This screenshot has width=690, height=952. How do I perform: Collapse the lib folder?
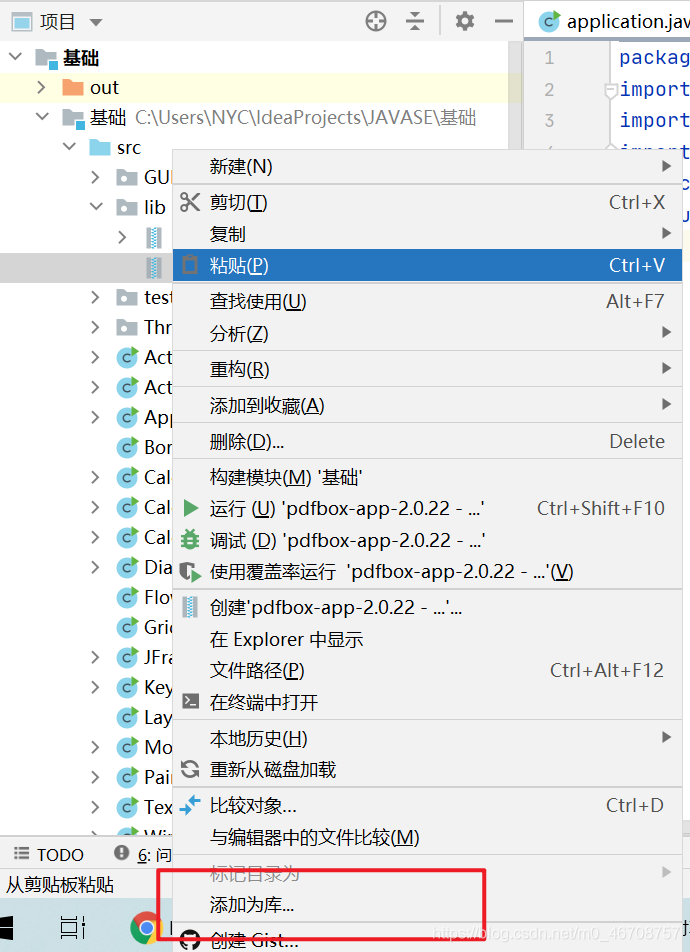[96, 206]
